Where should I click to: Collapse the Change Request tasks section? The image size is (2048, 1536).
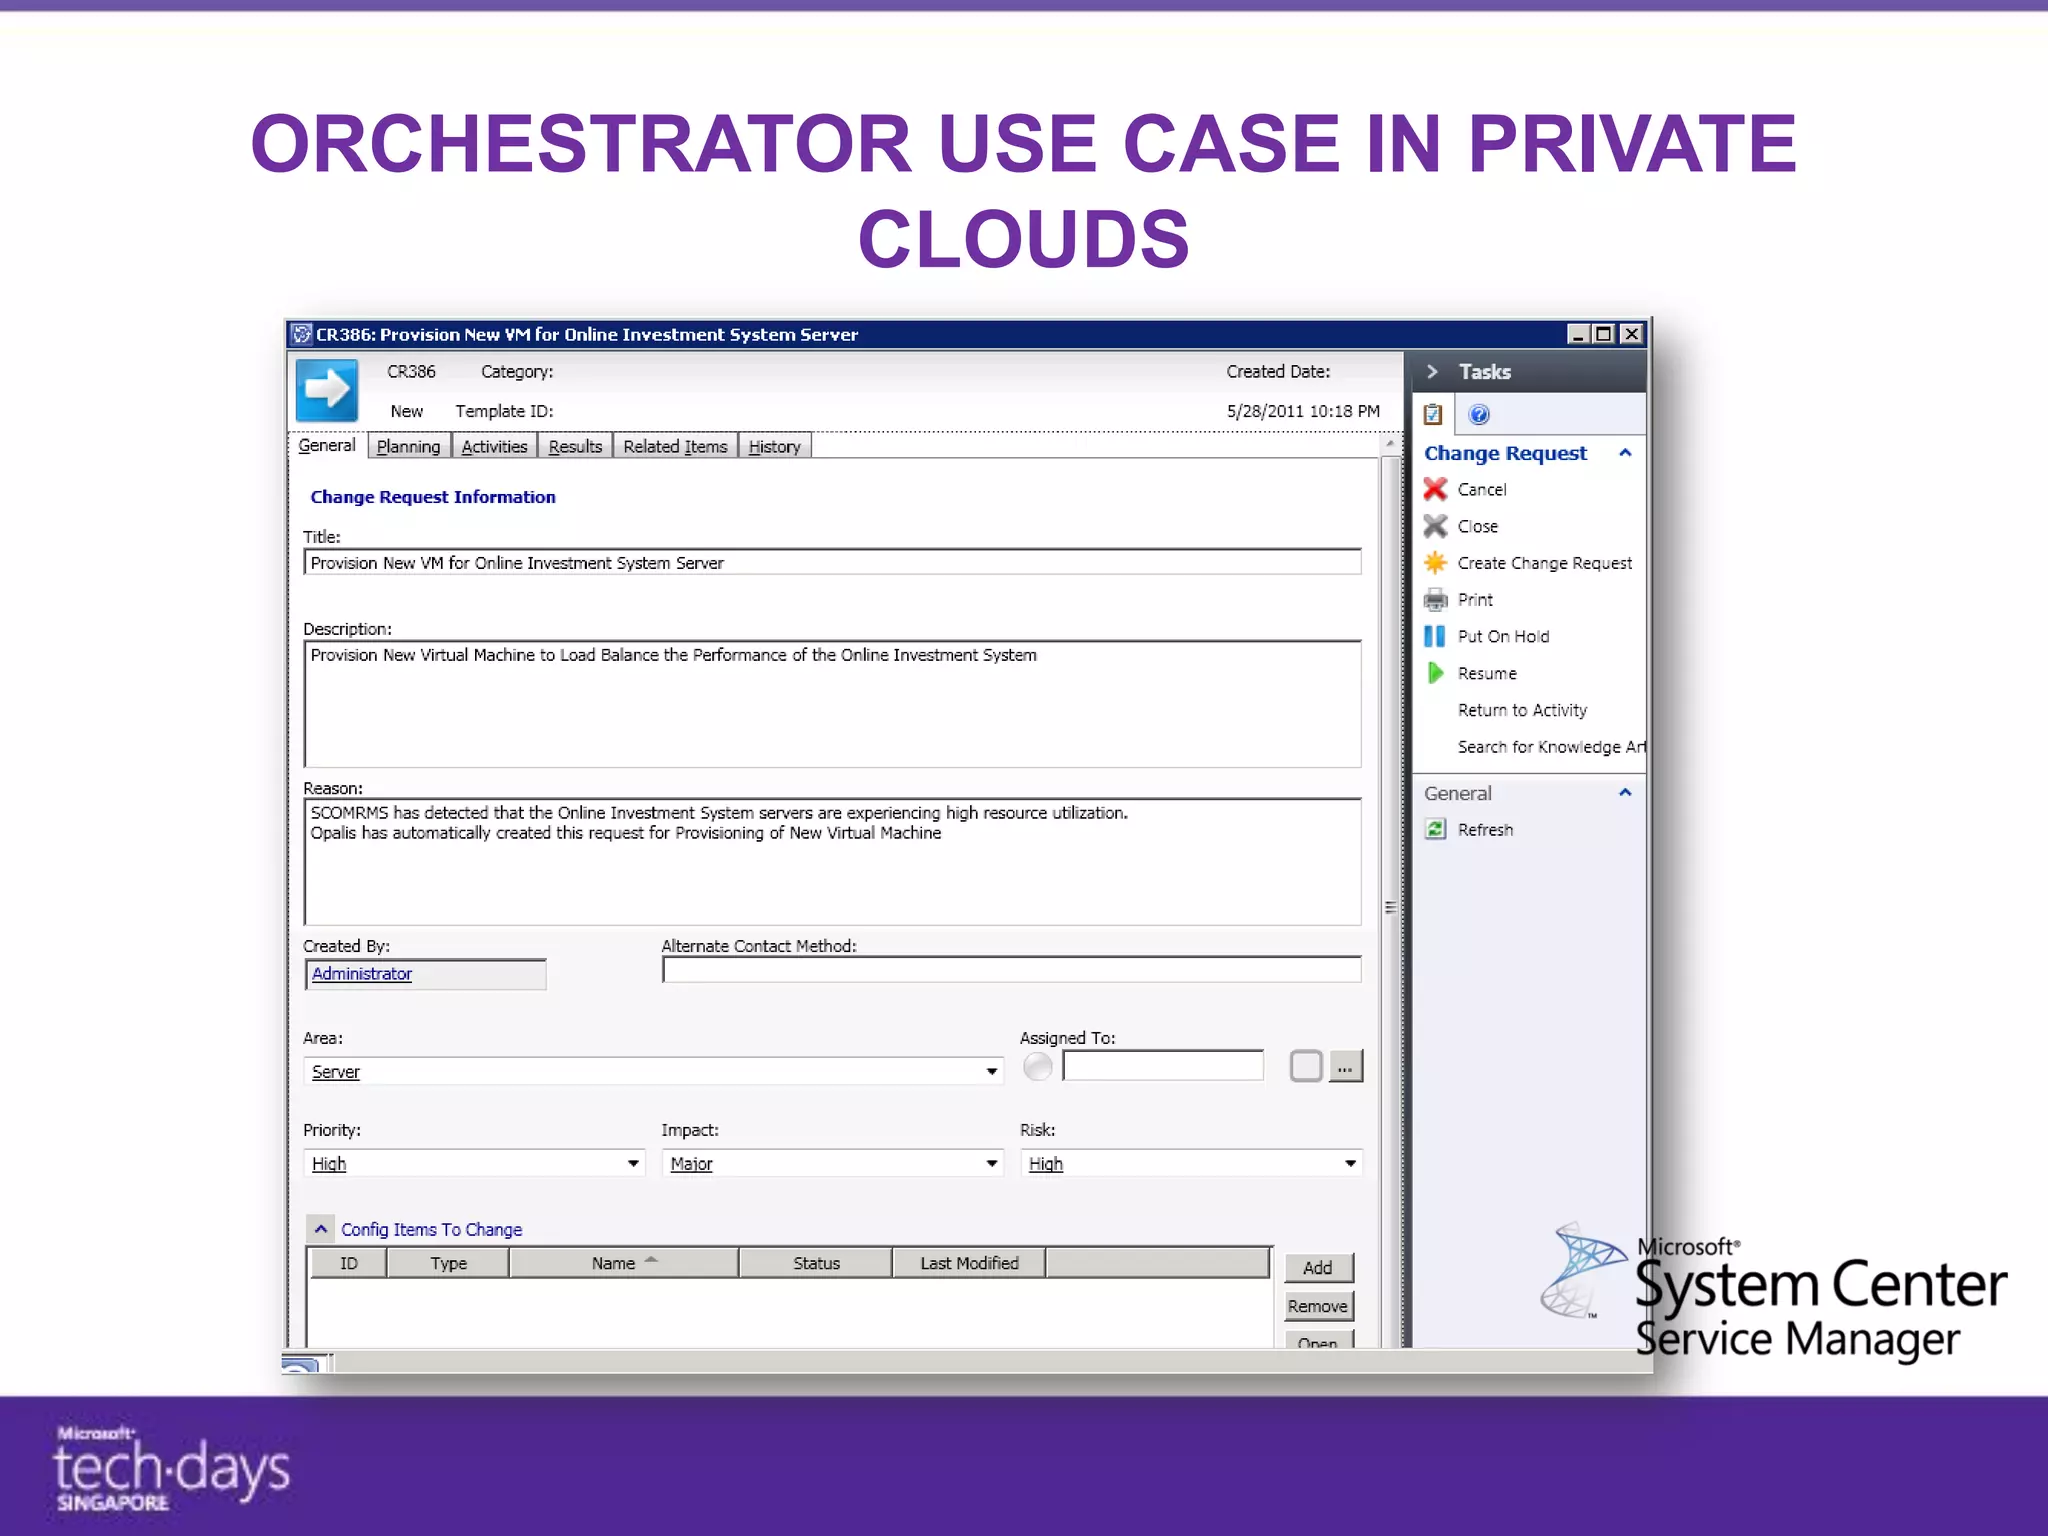tap(1625, 453)
